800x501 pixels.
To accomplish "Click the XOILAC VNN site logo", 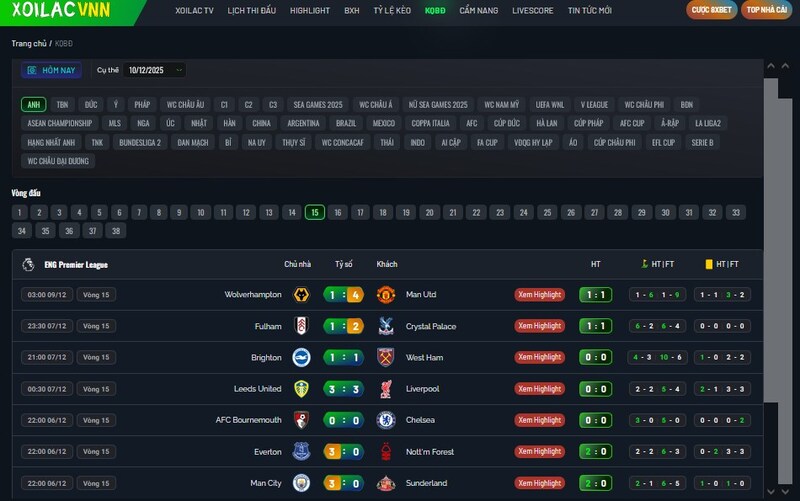I will [62, 10].
